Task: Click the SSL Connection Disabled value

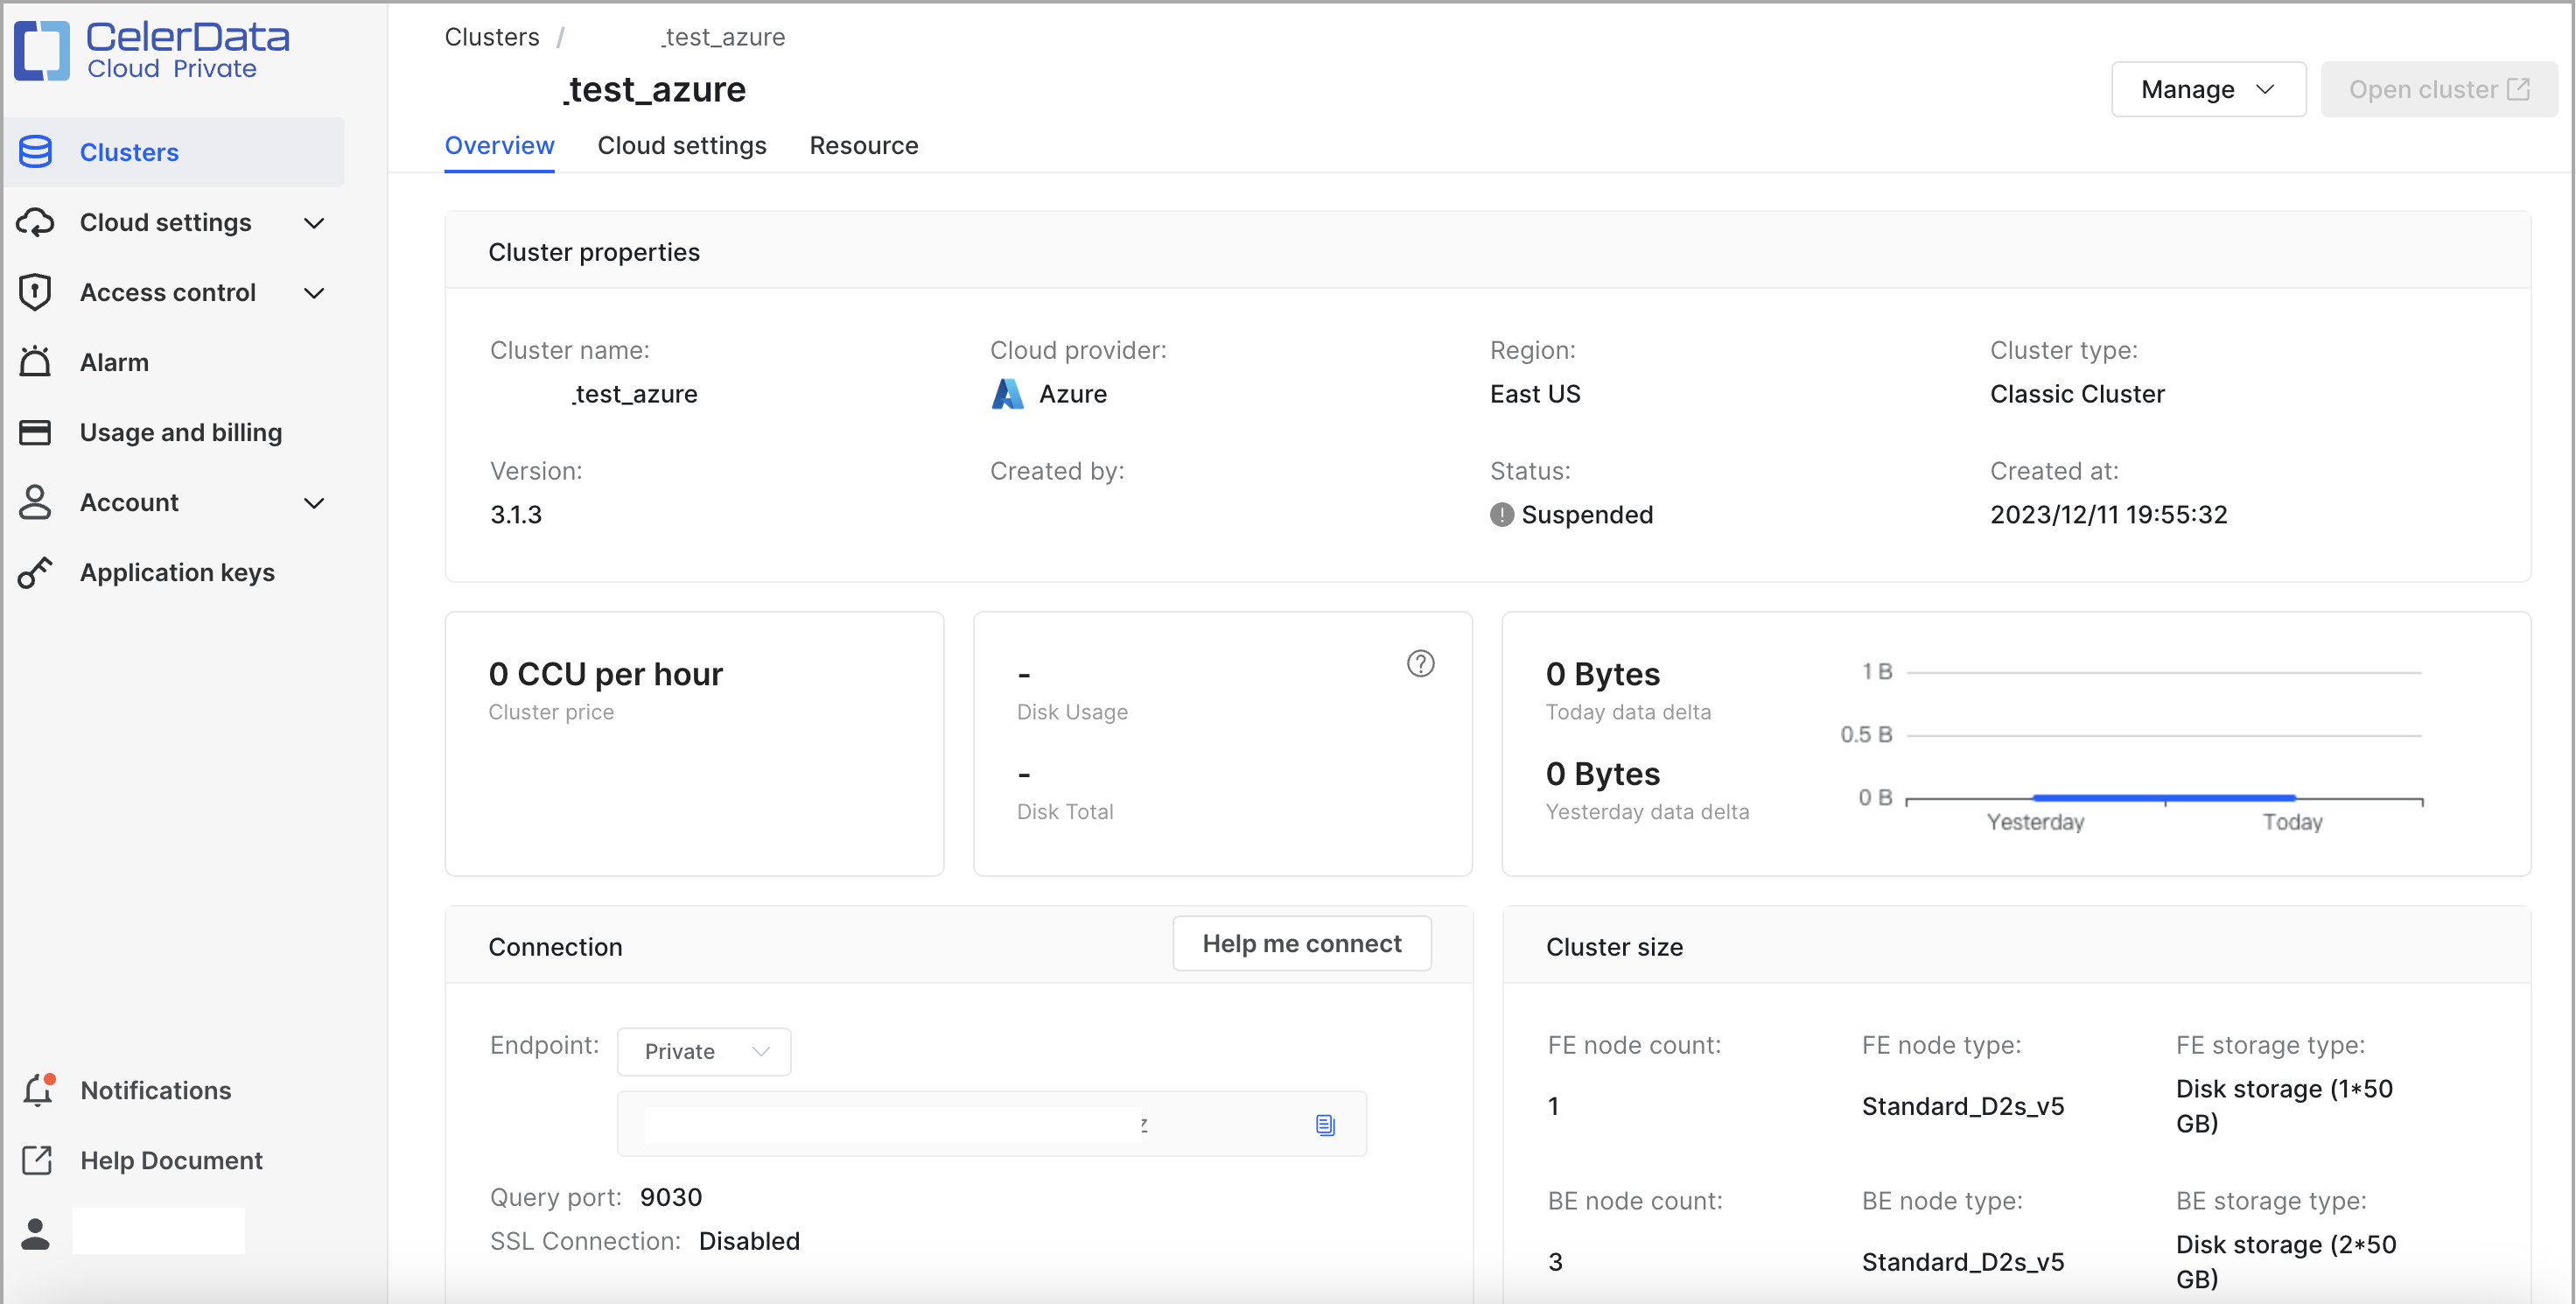Action: pos(750,1241)
